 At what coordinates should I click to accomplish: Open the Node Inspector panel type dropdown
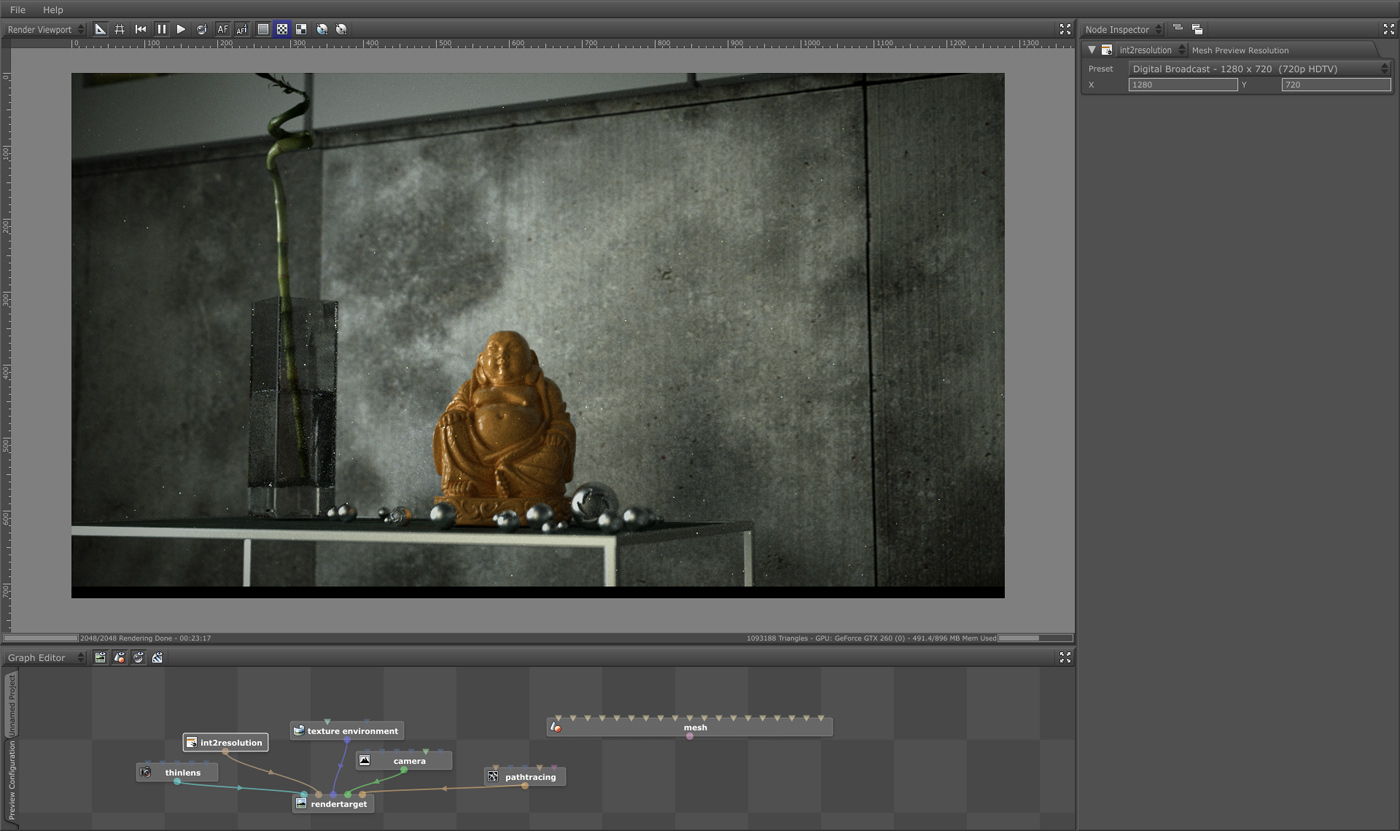[x=1124, y=29]
